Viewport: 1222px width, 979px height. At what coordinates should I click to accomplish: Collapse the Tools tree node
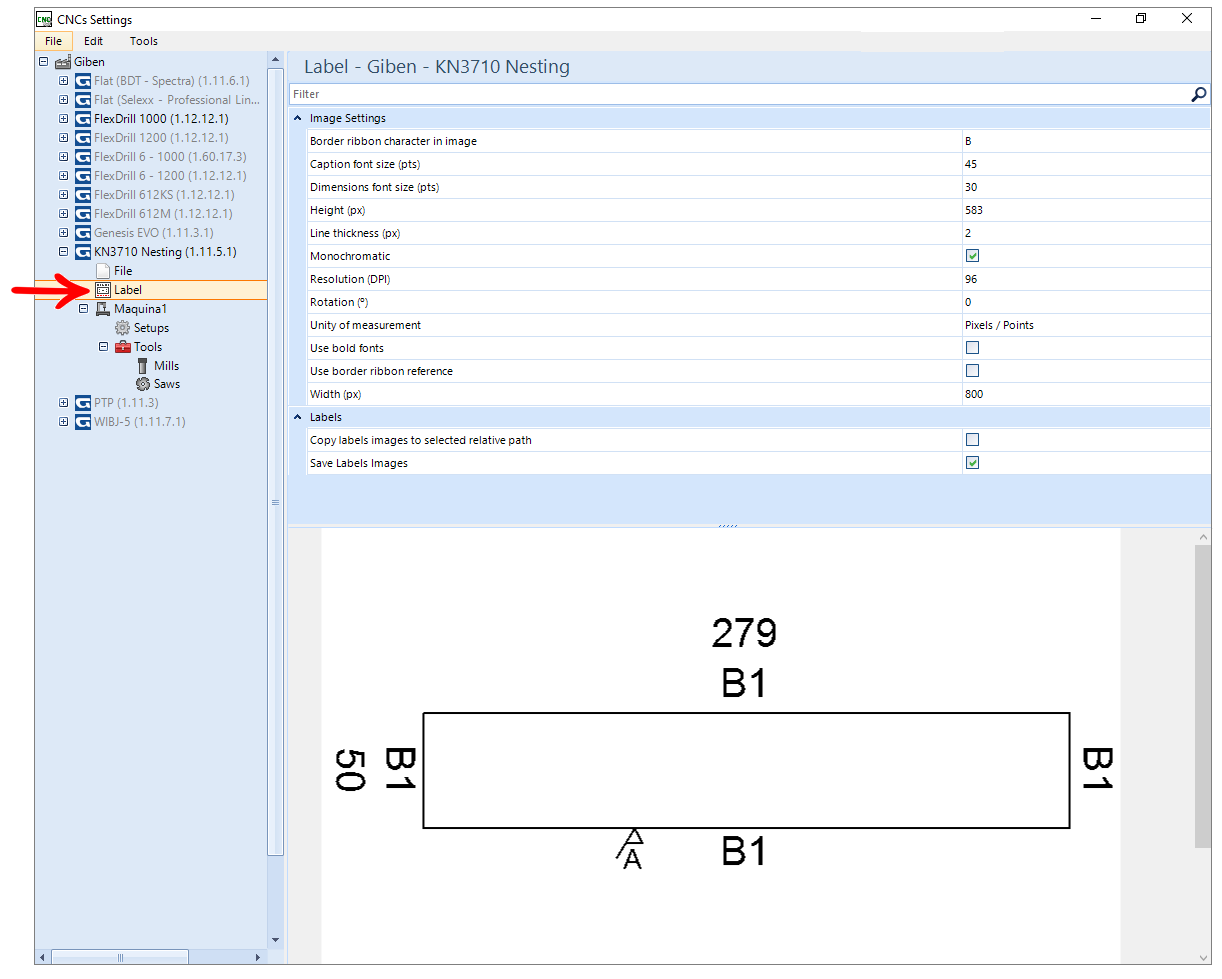coord(104,347)
